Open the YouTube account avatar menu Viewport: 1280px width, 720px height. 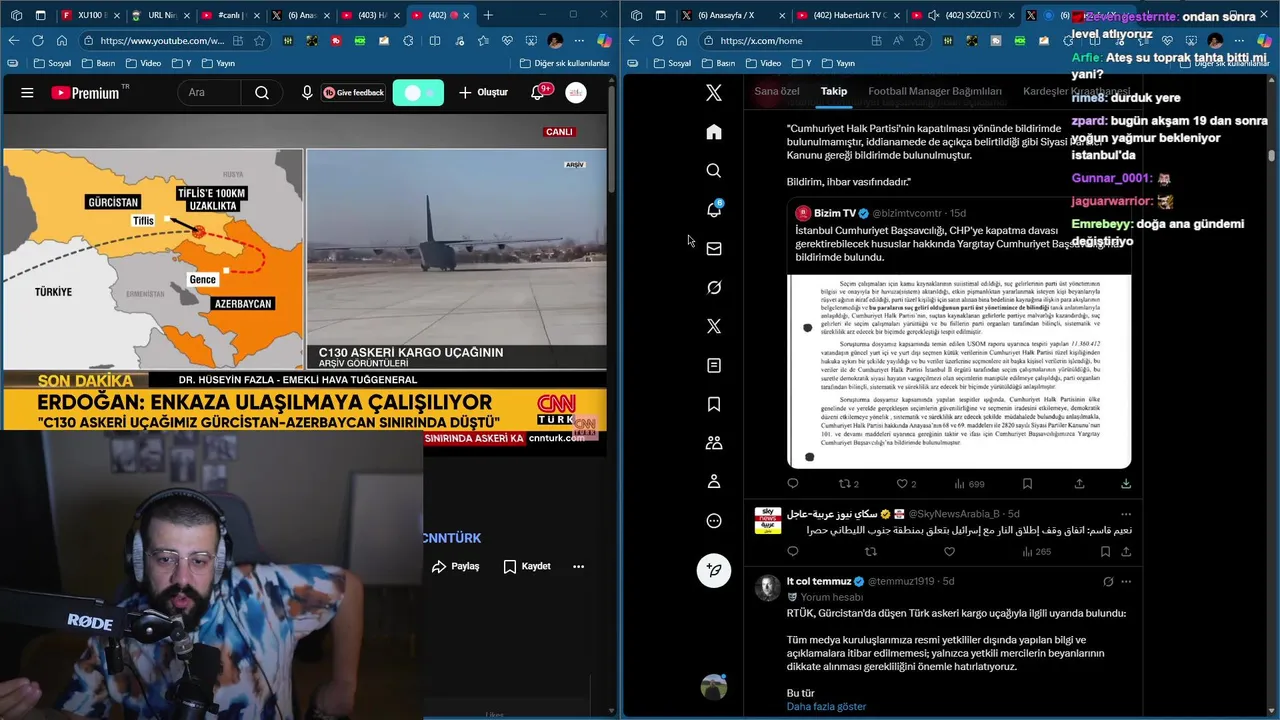tap(576, 93)
